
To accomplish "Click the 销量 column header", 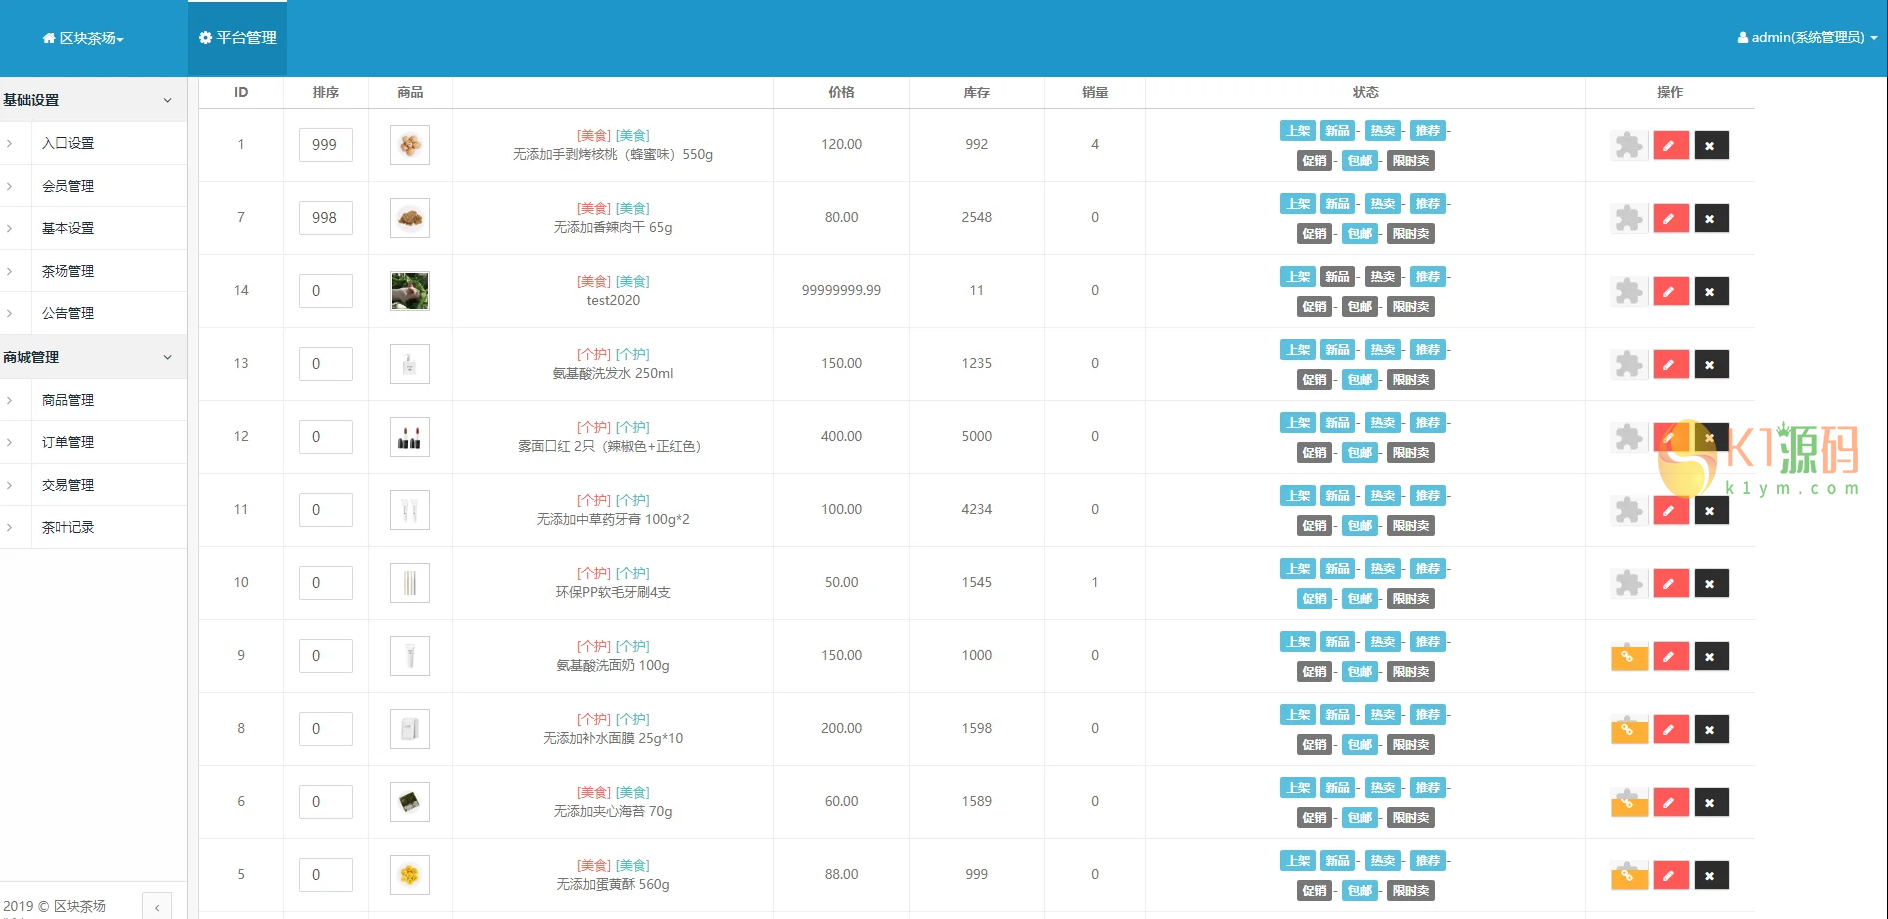I will (1095, 92).
